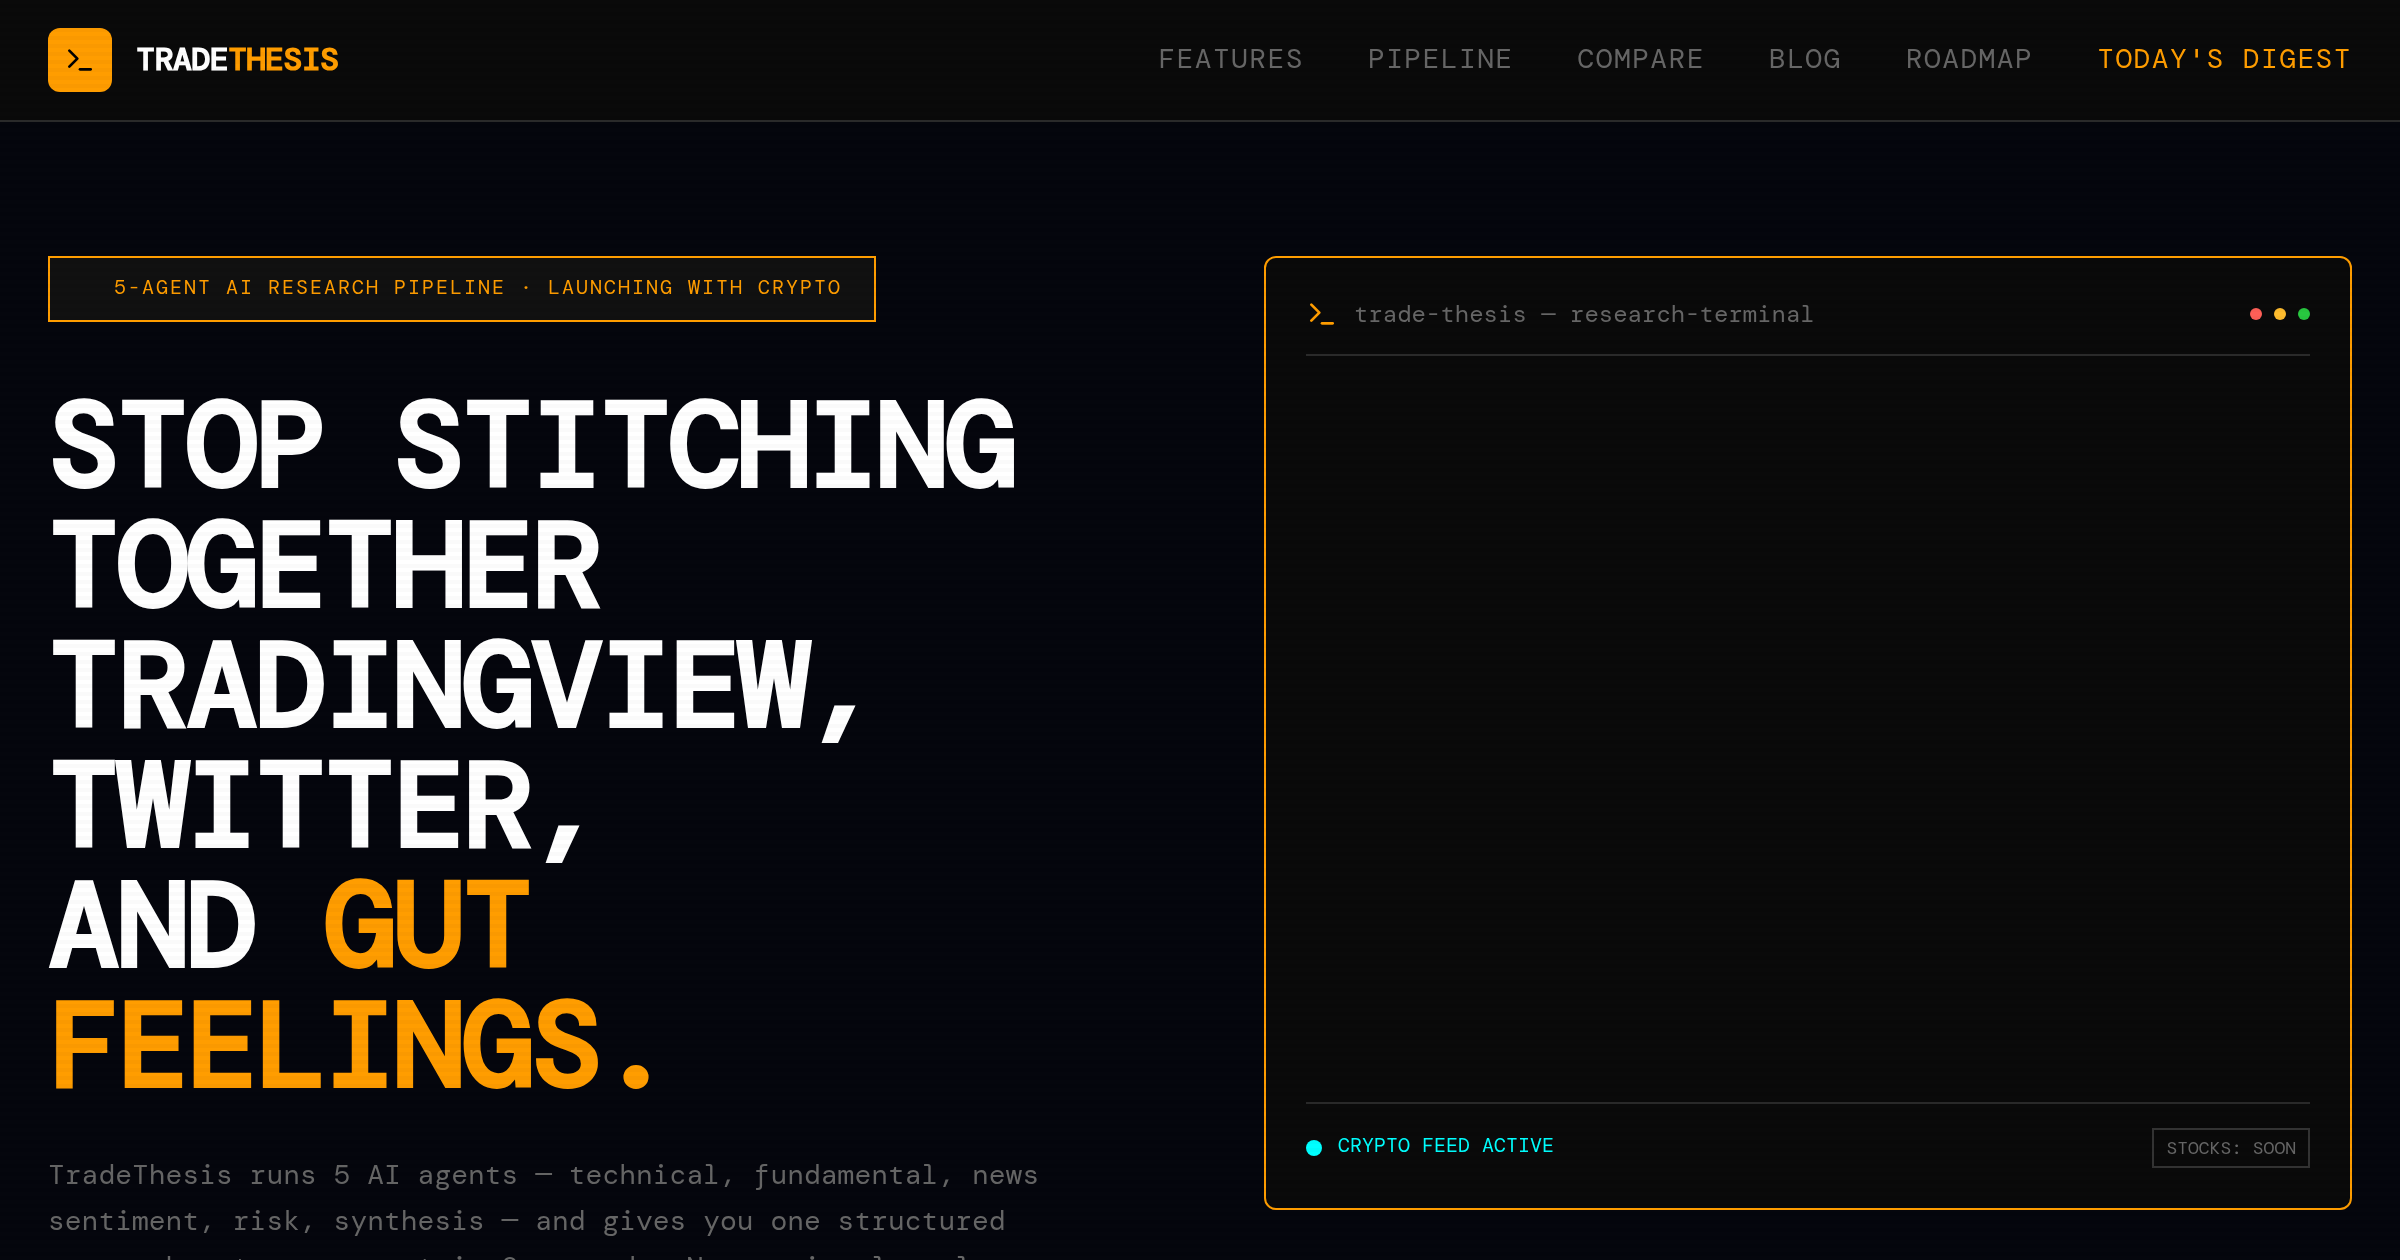Visit the BLOG nav link
Image resolution: width=2400 pixels, height=1260 pixels.
tap(1804, 59)
